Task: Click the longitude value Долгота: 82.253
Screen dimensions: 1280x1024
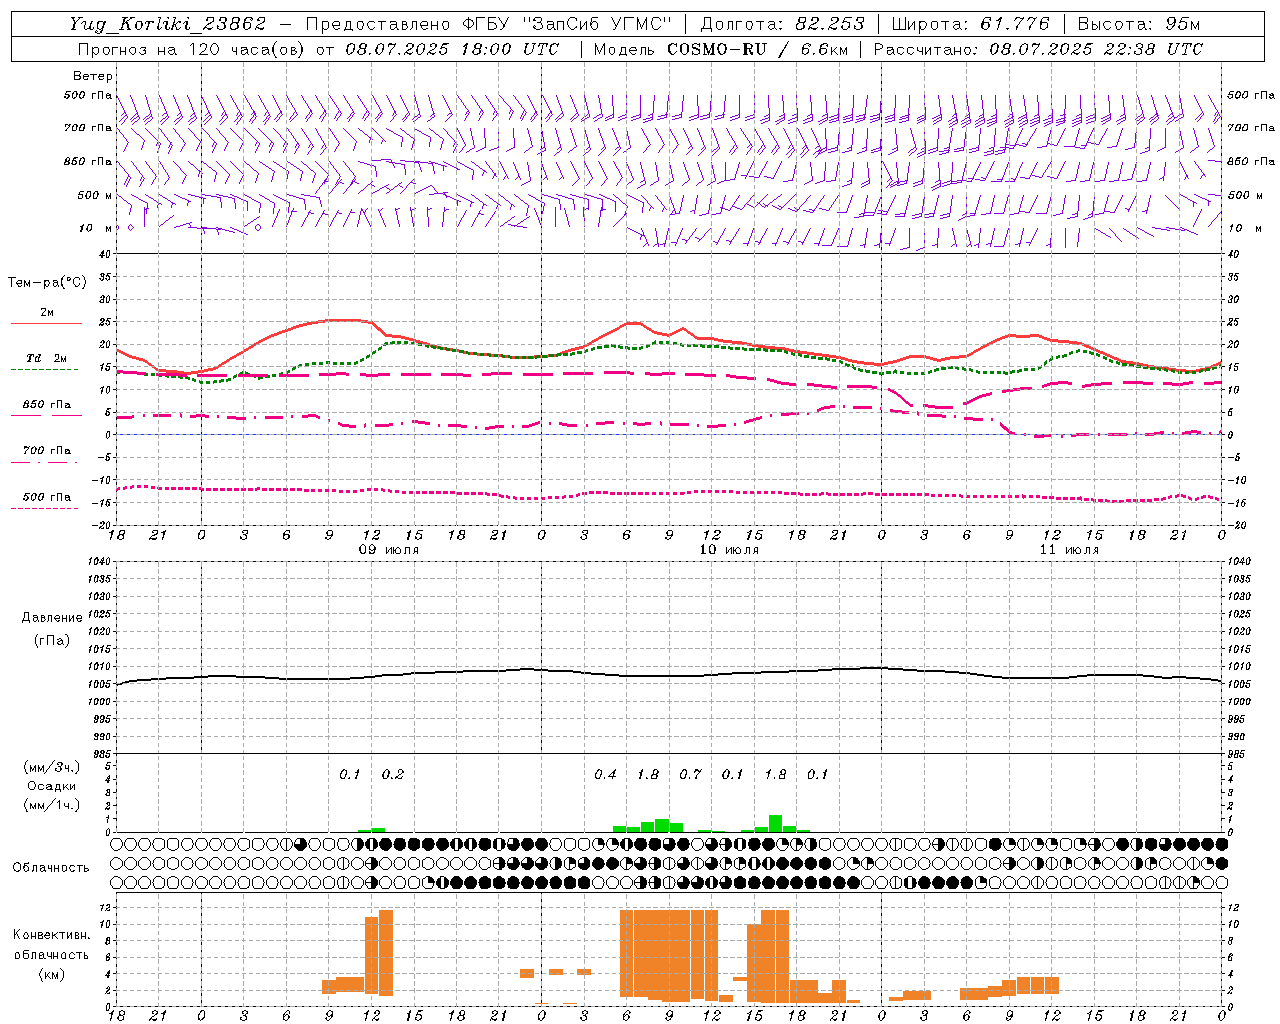Action: pyautogui.click(x=783, y=24)
